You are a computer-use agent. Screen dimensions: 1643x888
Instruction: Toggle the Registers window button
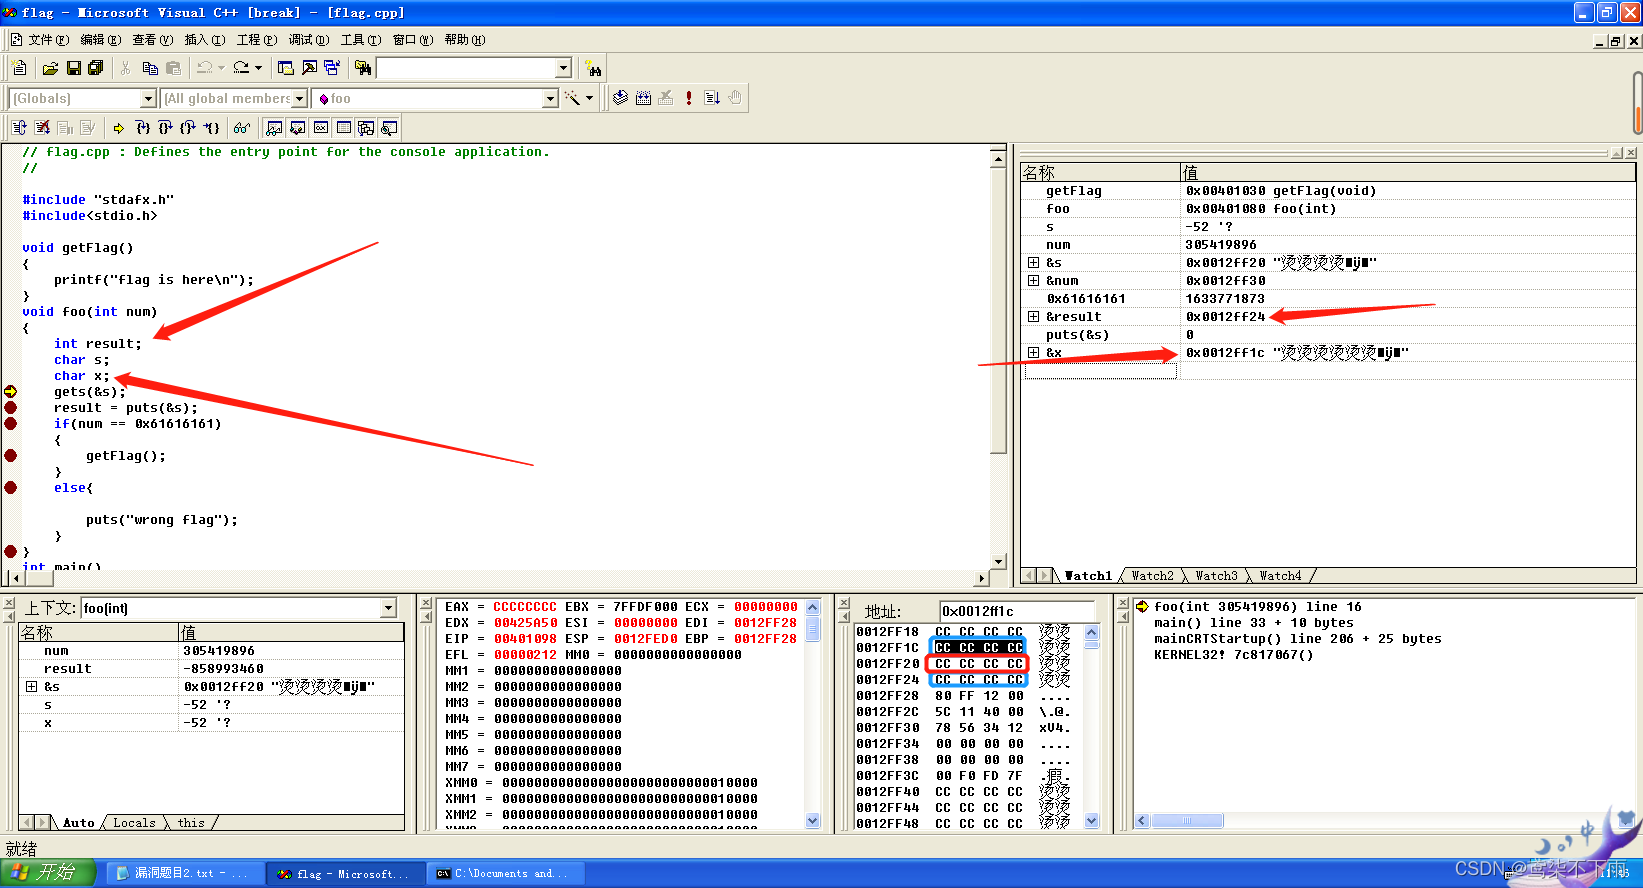pos(320,127)
